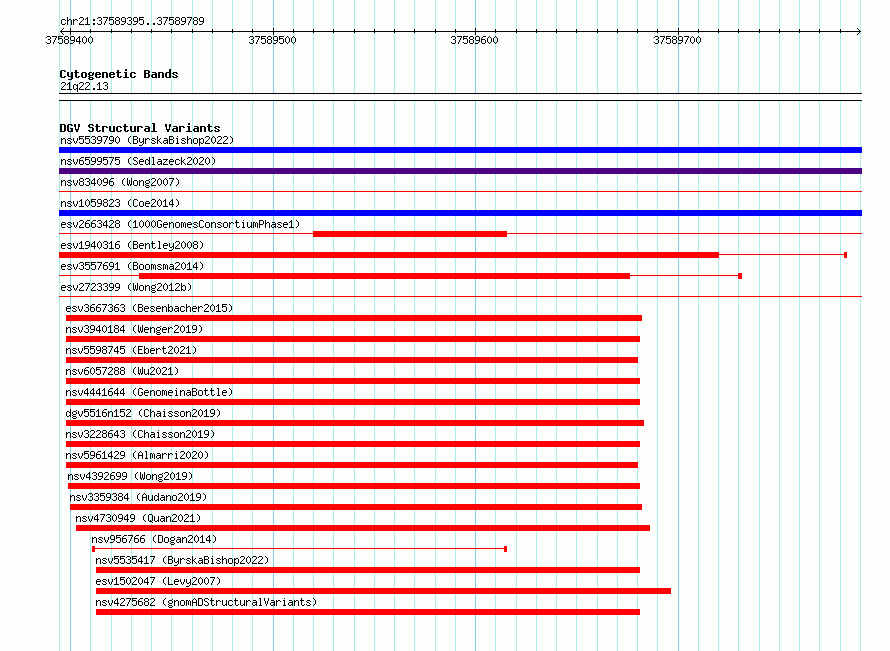Click the red bar below nsv5535417
The image size is (890, 651).
368,570
